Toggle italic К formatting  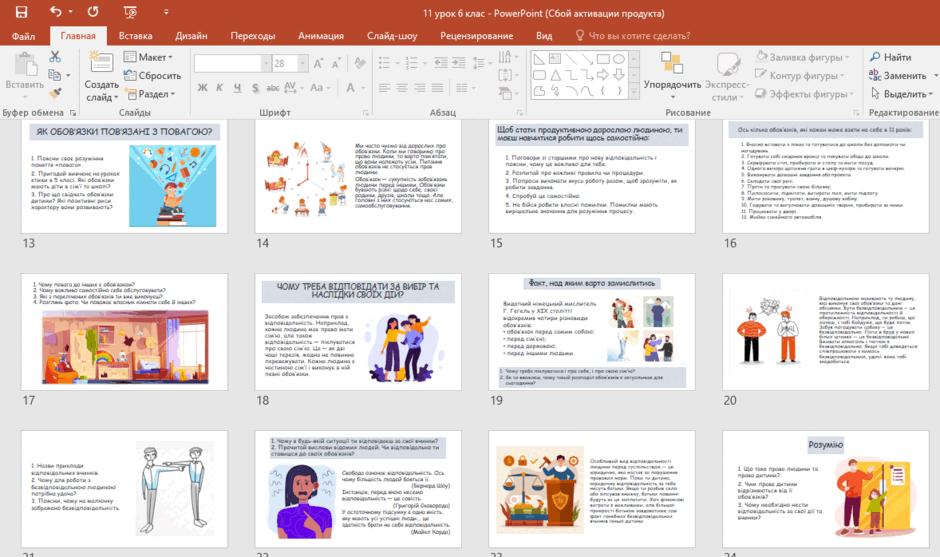click(x=220, y=88)
